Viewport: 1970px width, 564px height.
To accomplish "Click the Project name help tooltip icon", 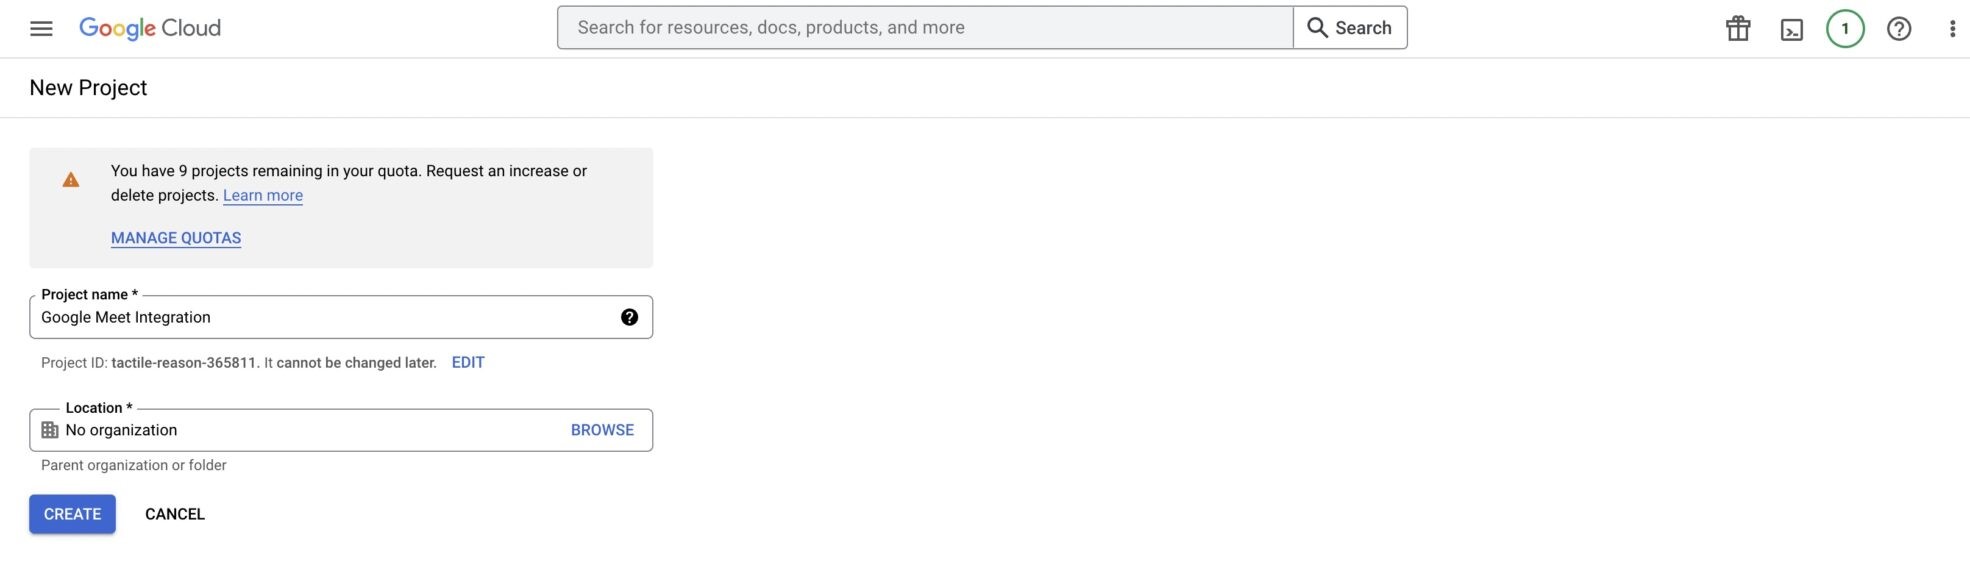I will point(629,317).
